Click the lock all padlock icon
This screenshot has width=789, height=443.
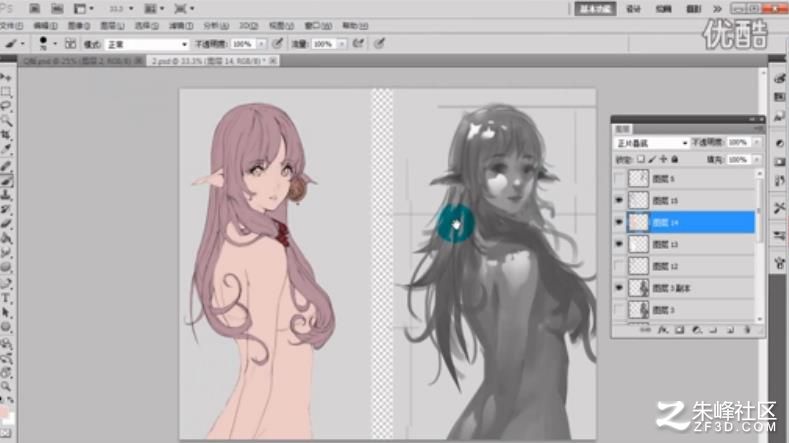pyautogui.click(x=675, y=160)
